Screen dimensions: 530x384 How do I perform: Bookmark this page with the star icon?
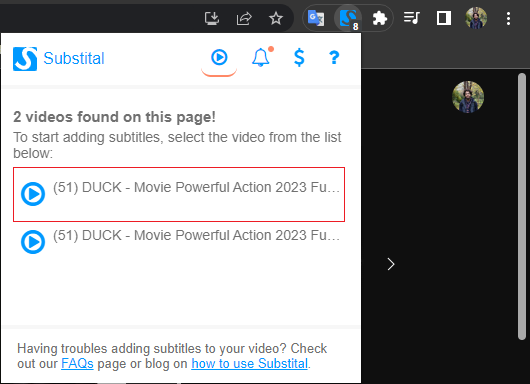pyautogui.click(x=276, y=18)
